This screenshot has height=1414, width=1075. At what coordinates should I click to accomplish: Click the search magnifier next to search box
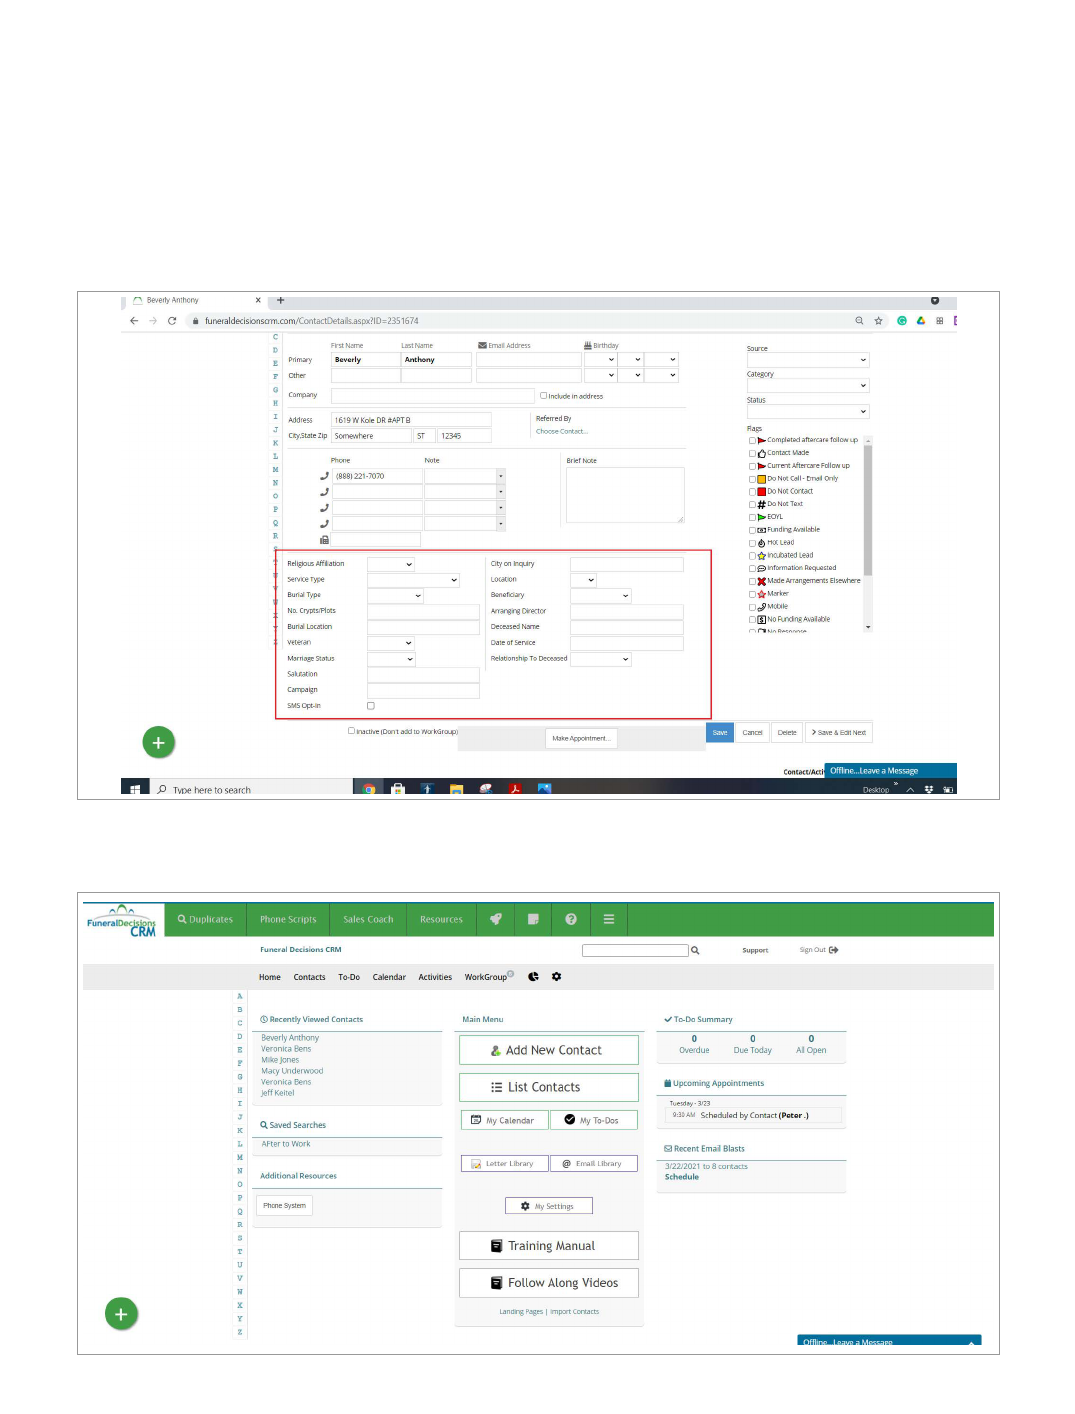pos(695,951)
